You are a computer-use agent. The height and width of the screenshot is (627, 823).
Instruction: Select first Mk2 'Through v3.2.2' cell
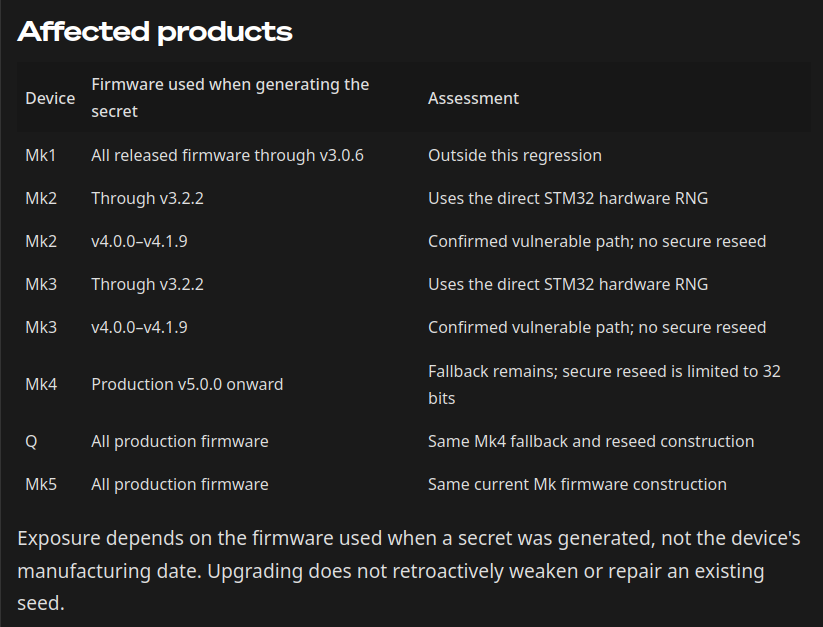pyautogui.click(x=147, y=198)
